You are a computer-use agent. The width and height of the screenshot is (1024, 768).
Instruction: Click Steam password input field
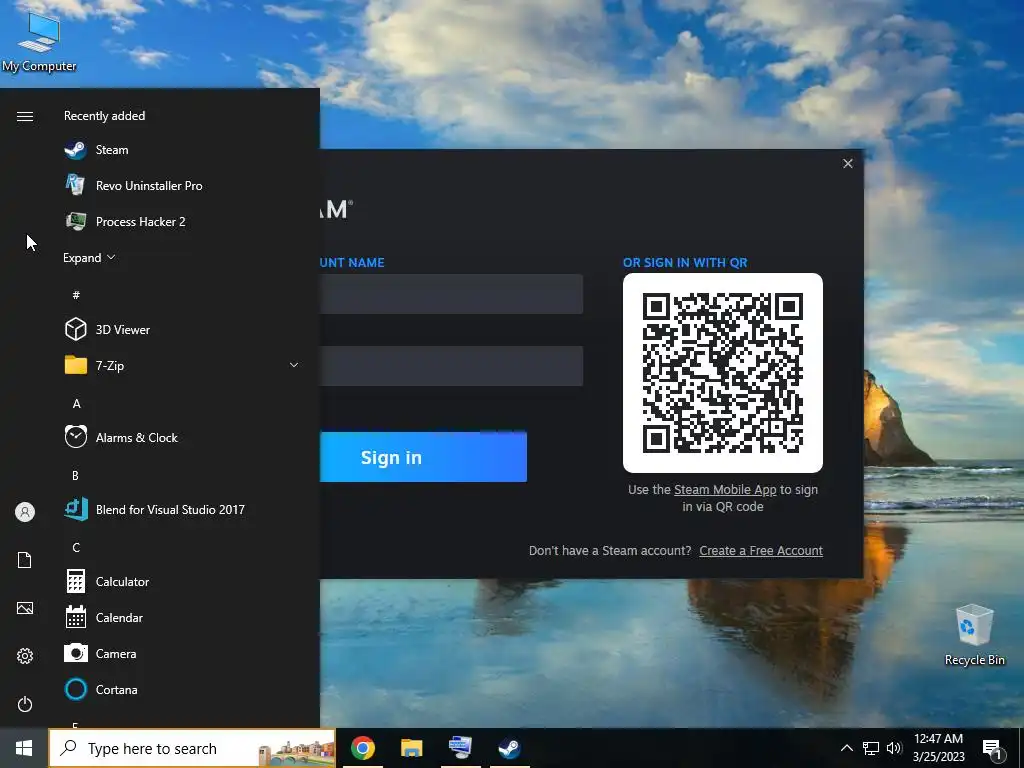coord(451,366)
